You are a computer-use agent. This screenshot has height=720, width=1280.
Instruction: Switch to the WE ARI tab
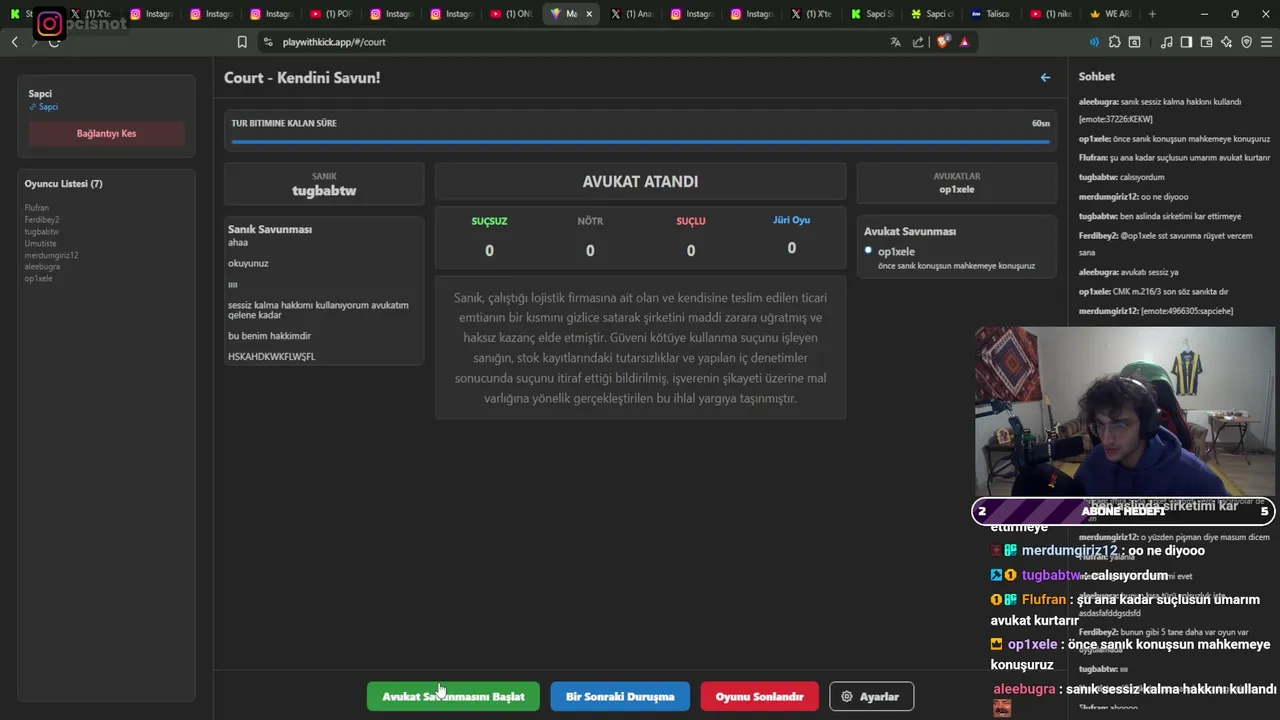pos(1110,14)
